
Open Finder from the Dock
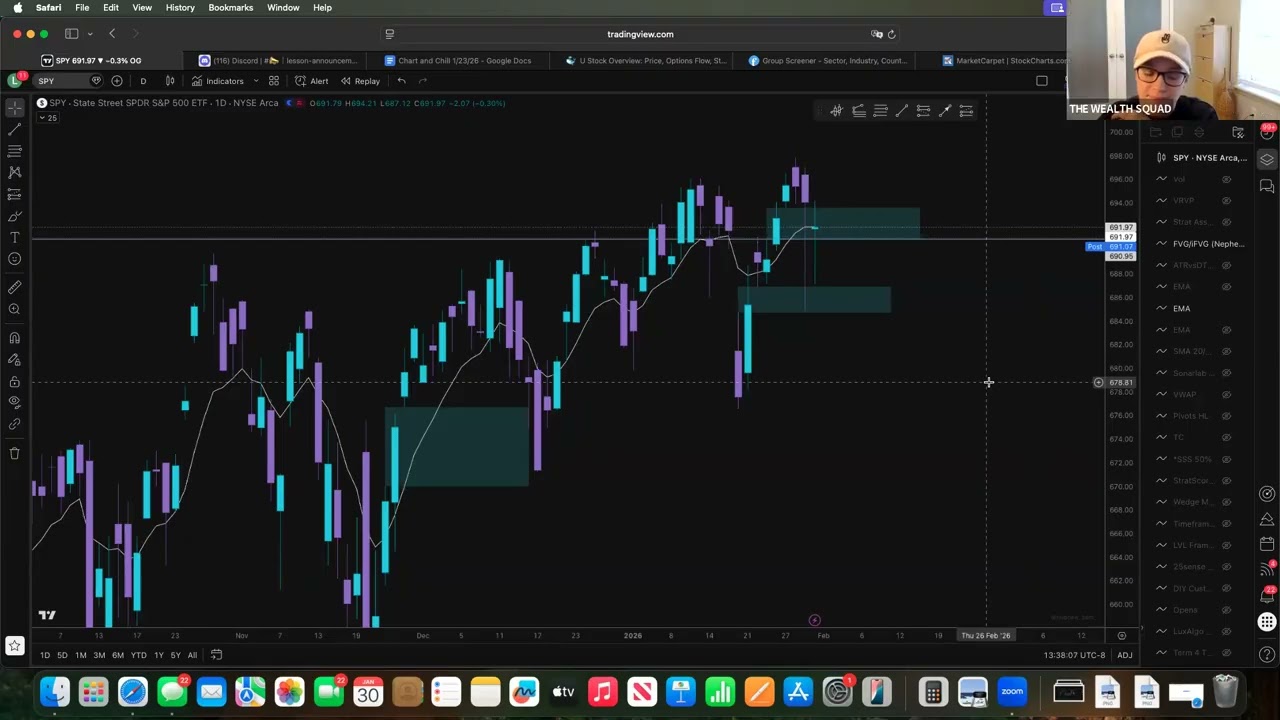point(55,691)
